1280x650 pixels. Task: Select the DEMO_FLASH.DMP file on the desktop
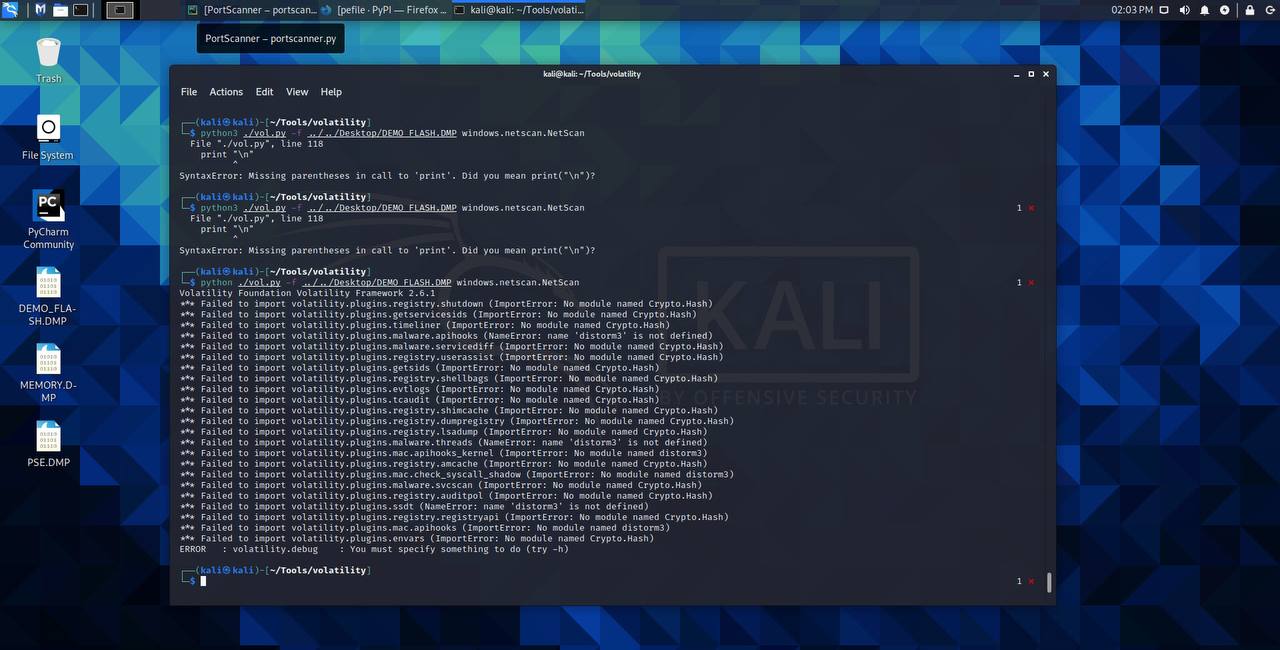click(48, 297)
